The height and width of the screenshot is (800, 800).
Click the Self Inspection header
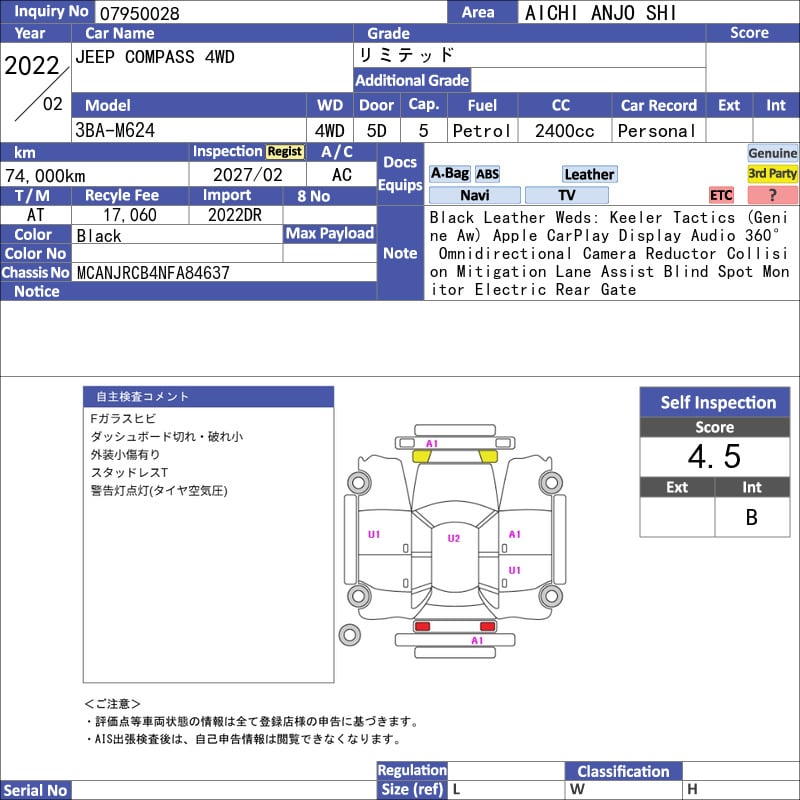[718, 403]
